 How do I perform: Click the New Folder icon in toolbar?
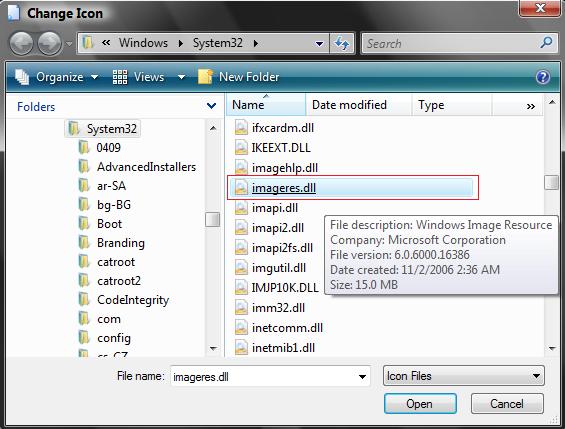[x=205, y=77]
